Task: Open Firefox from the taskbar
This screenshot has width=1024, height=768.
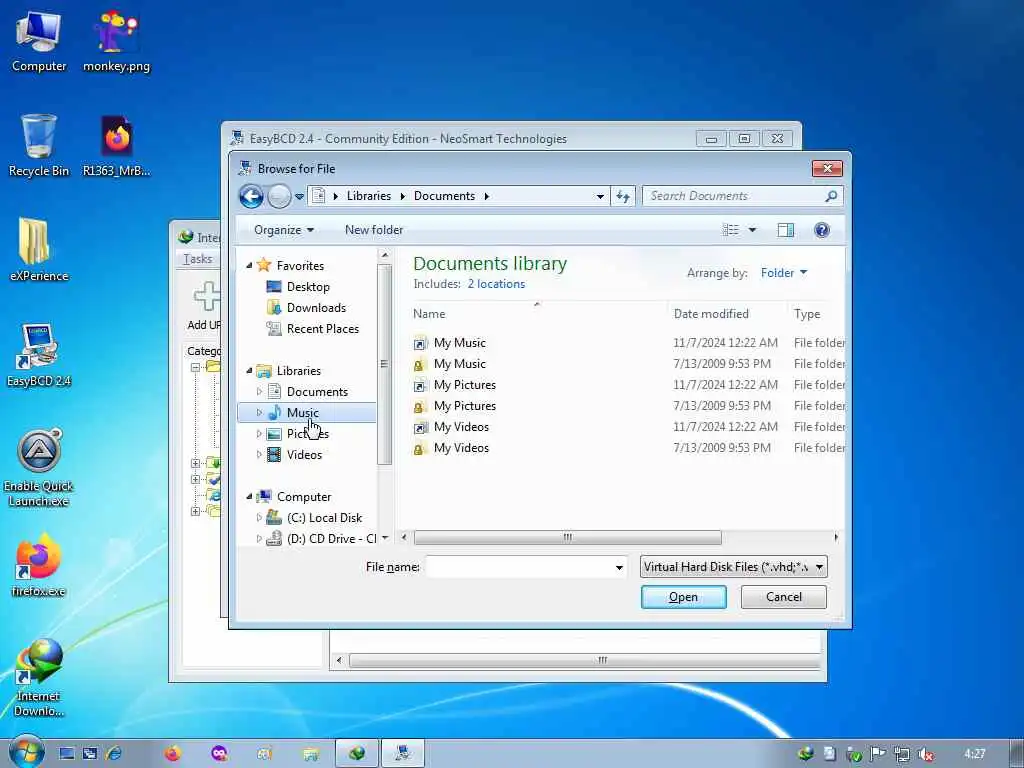Action: pyautogui.click(x=172, y=754)
